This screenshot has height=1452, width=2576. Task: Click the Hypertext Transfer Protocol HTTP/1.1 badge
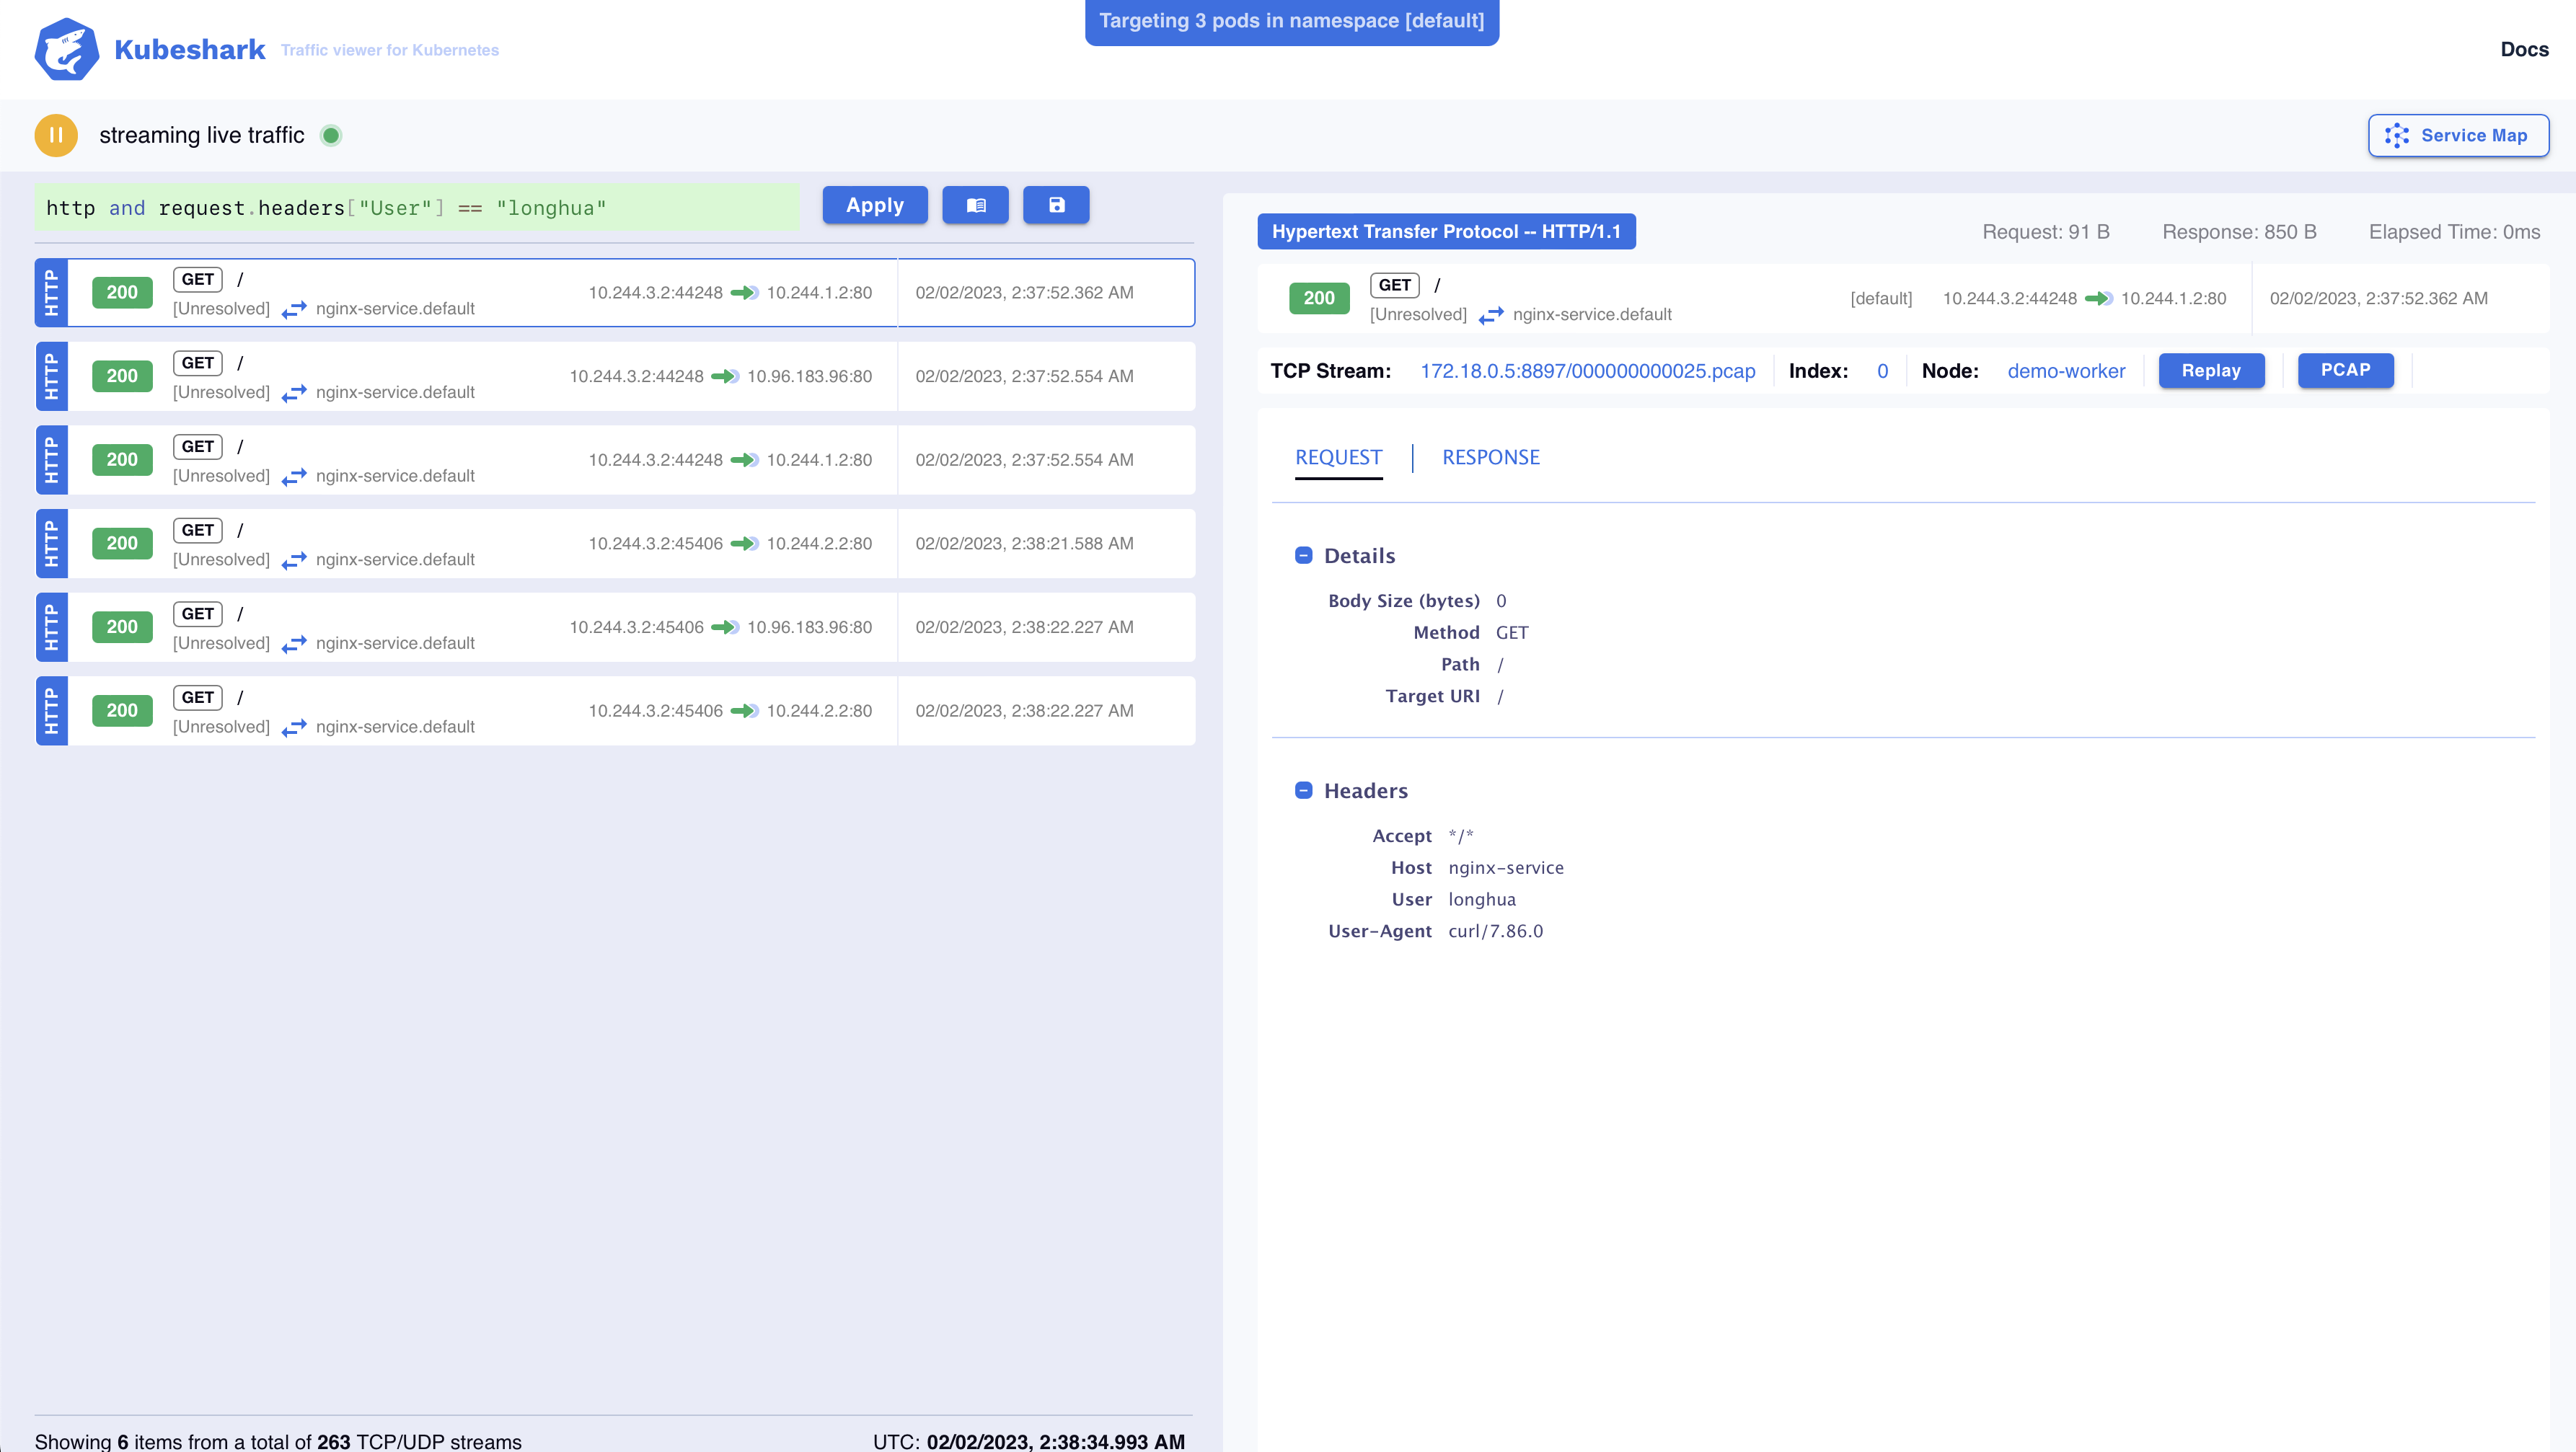click(1446, 231)
